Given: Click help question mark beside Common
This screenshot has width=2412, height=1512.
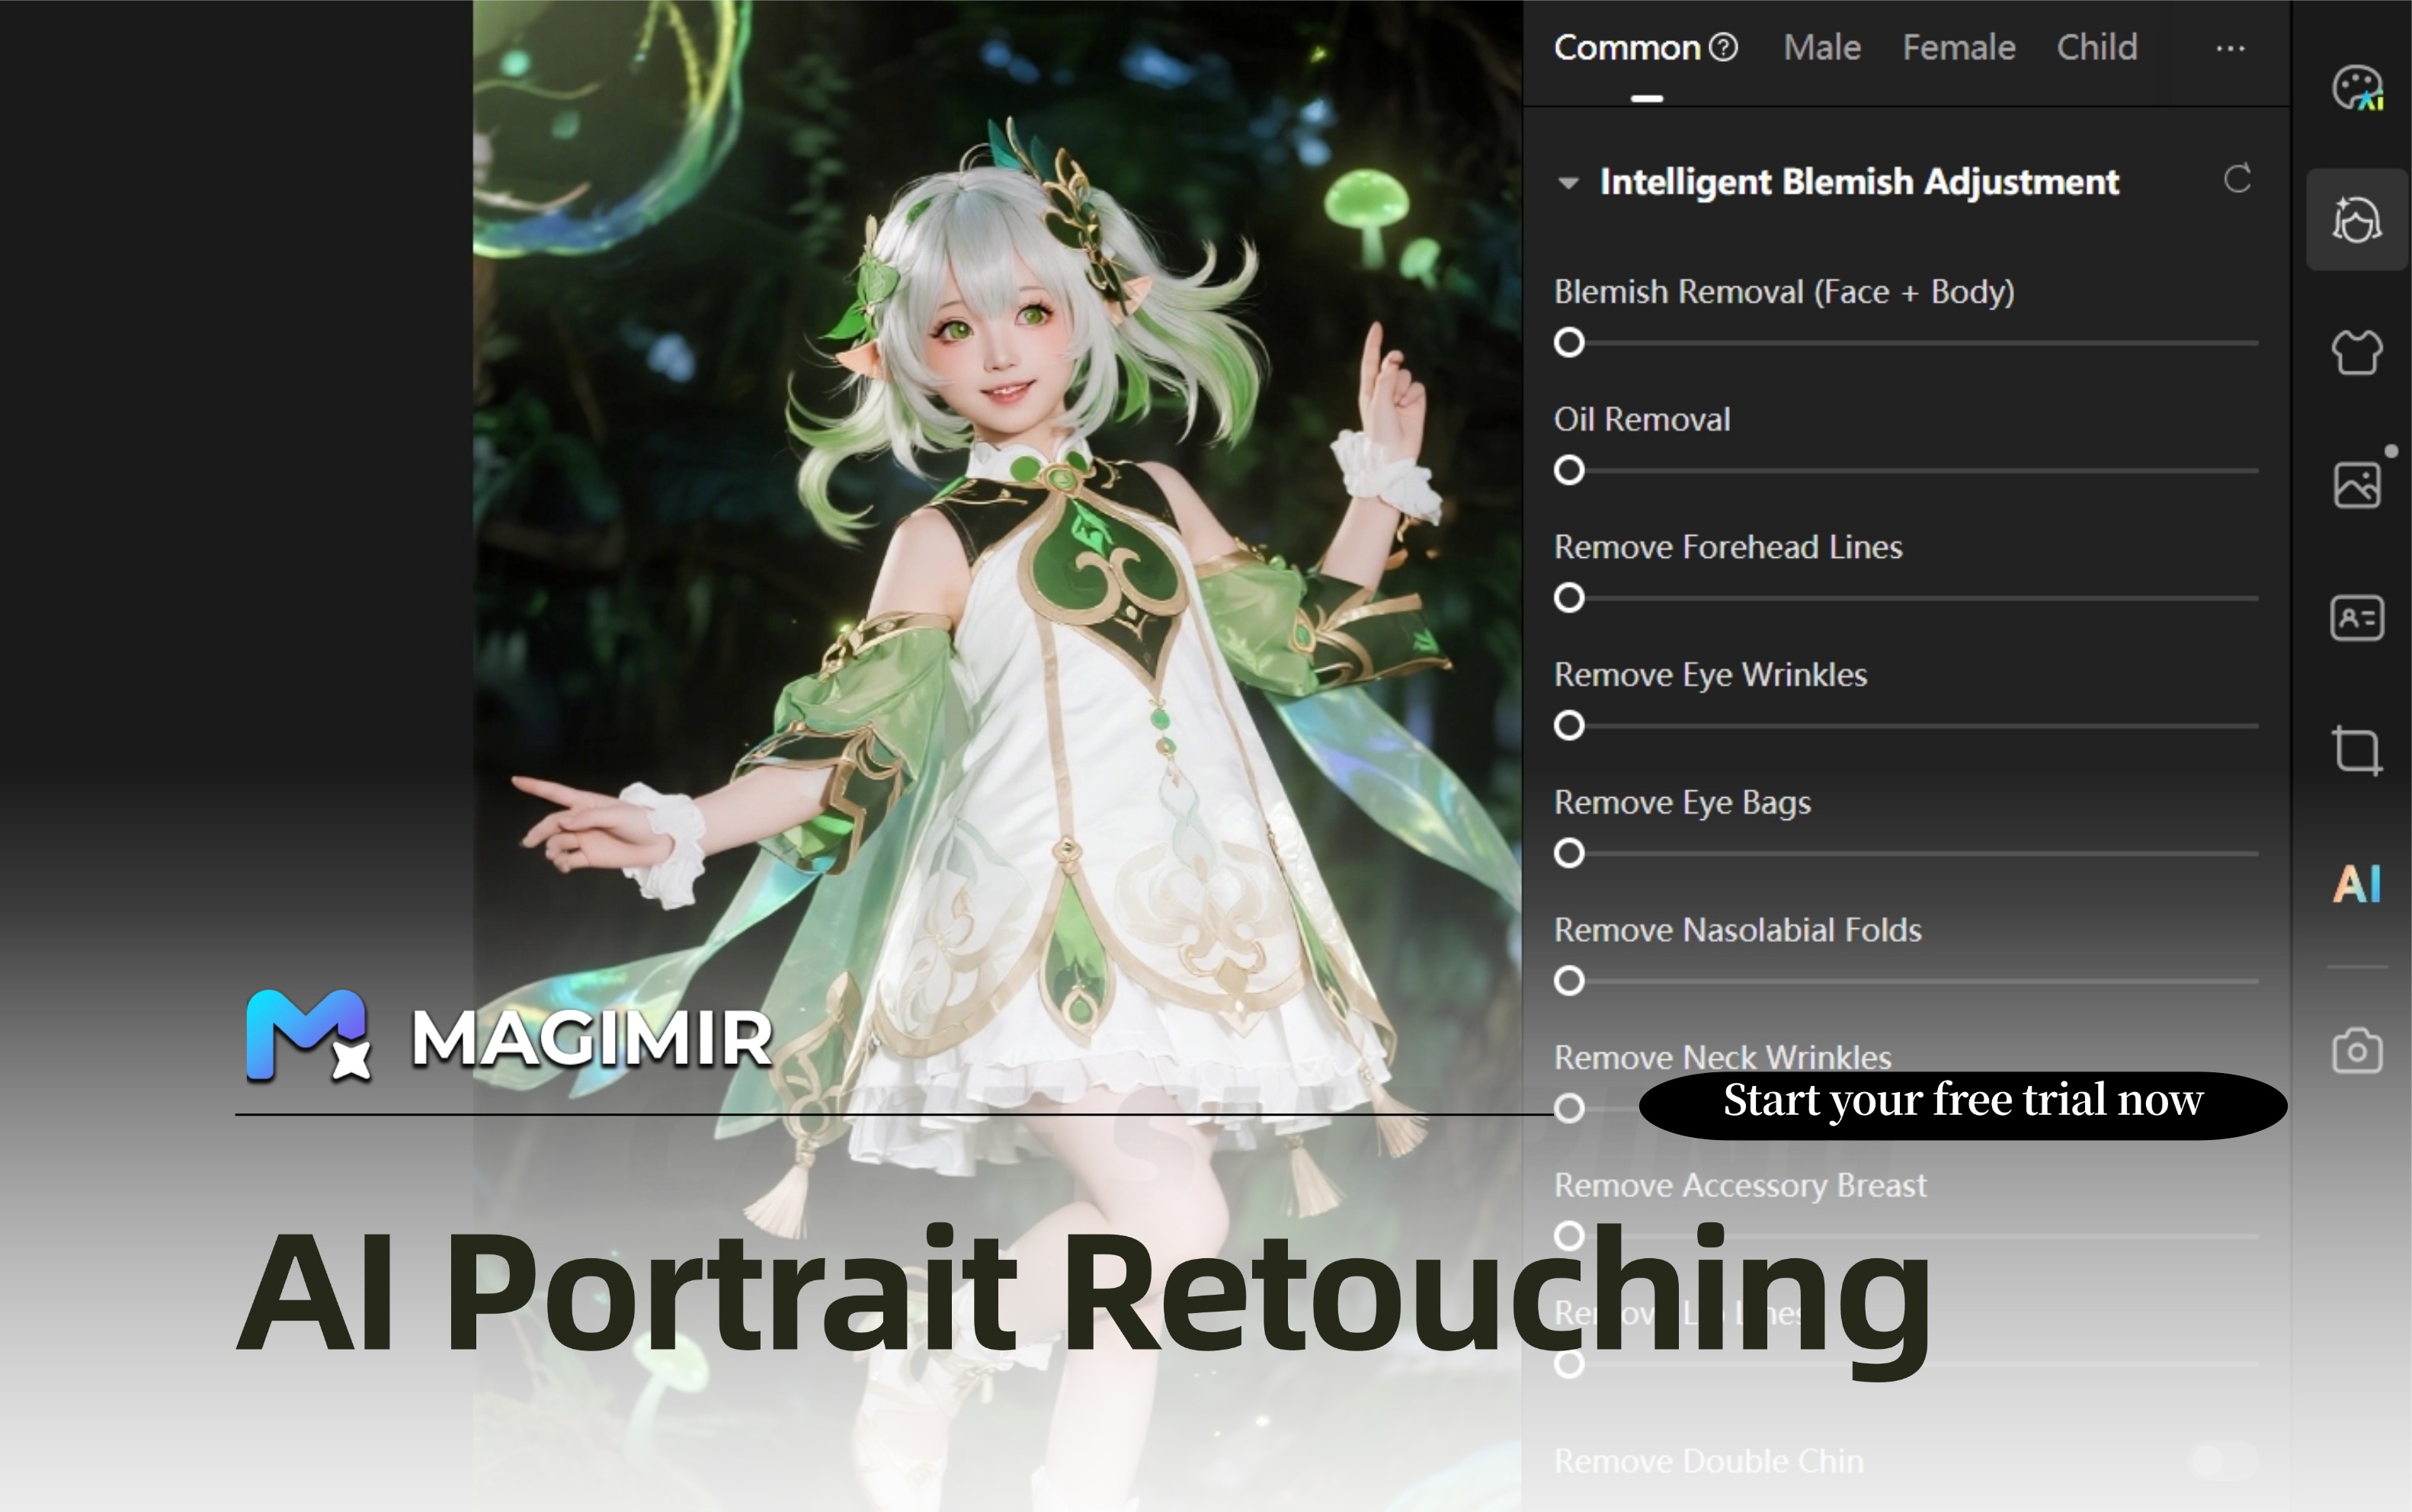Looking at the screenshot, I should [x=1723, y=47].
